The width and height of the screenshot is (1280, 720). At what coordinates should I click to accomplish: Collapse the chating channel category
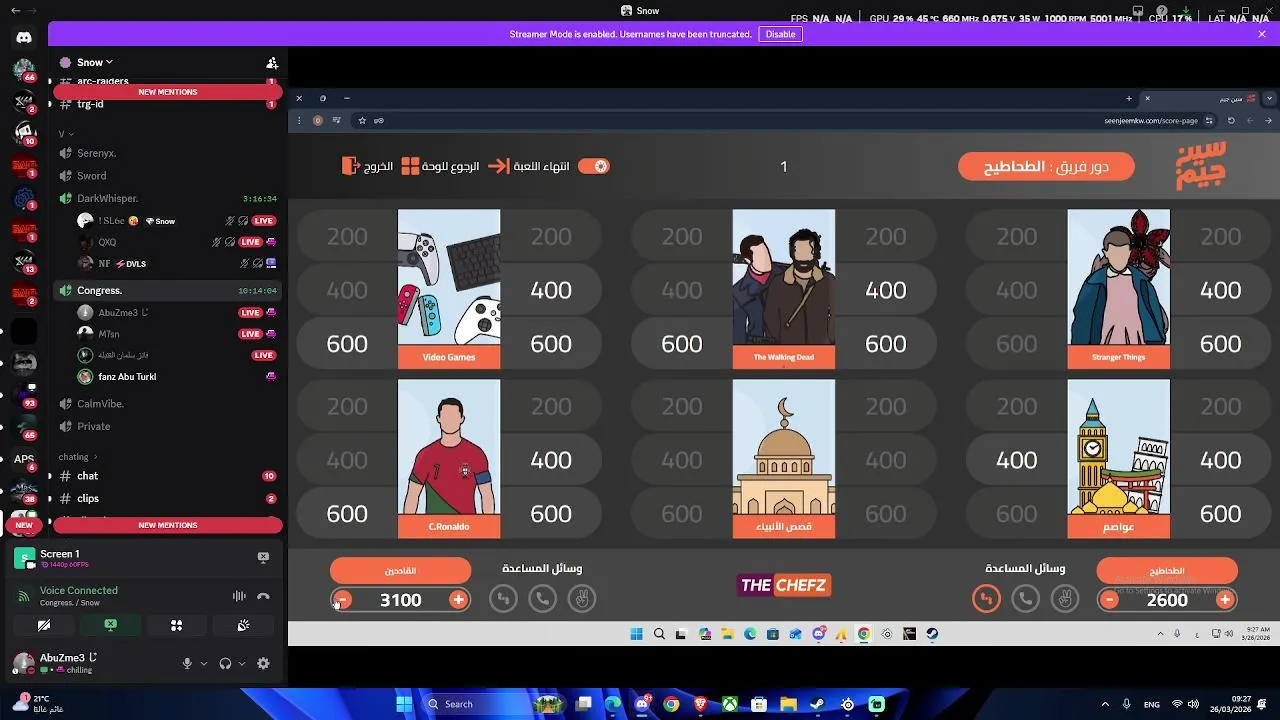point(77,457)
